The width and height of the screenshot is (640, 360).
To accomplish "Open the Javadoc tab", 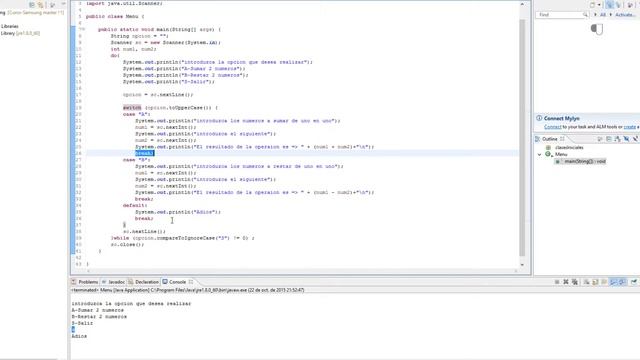I will coord(113,282).
